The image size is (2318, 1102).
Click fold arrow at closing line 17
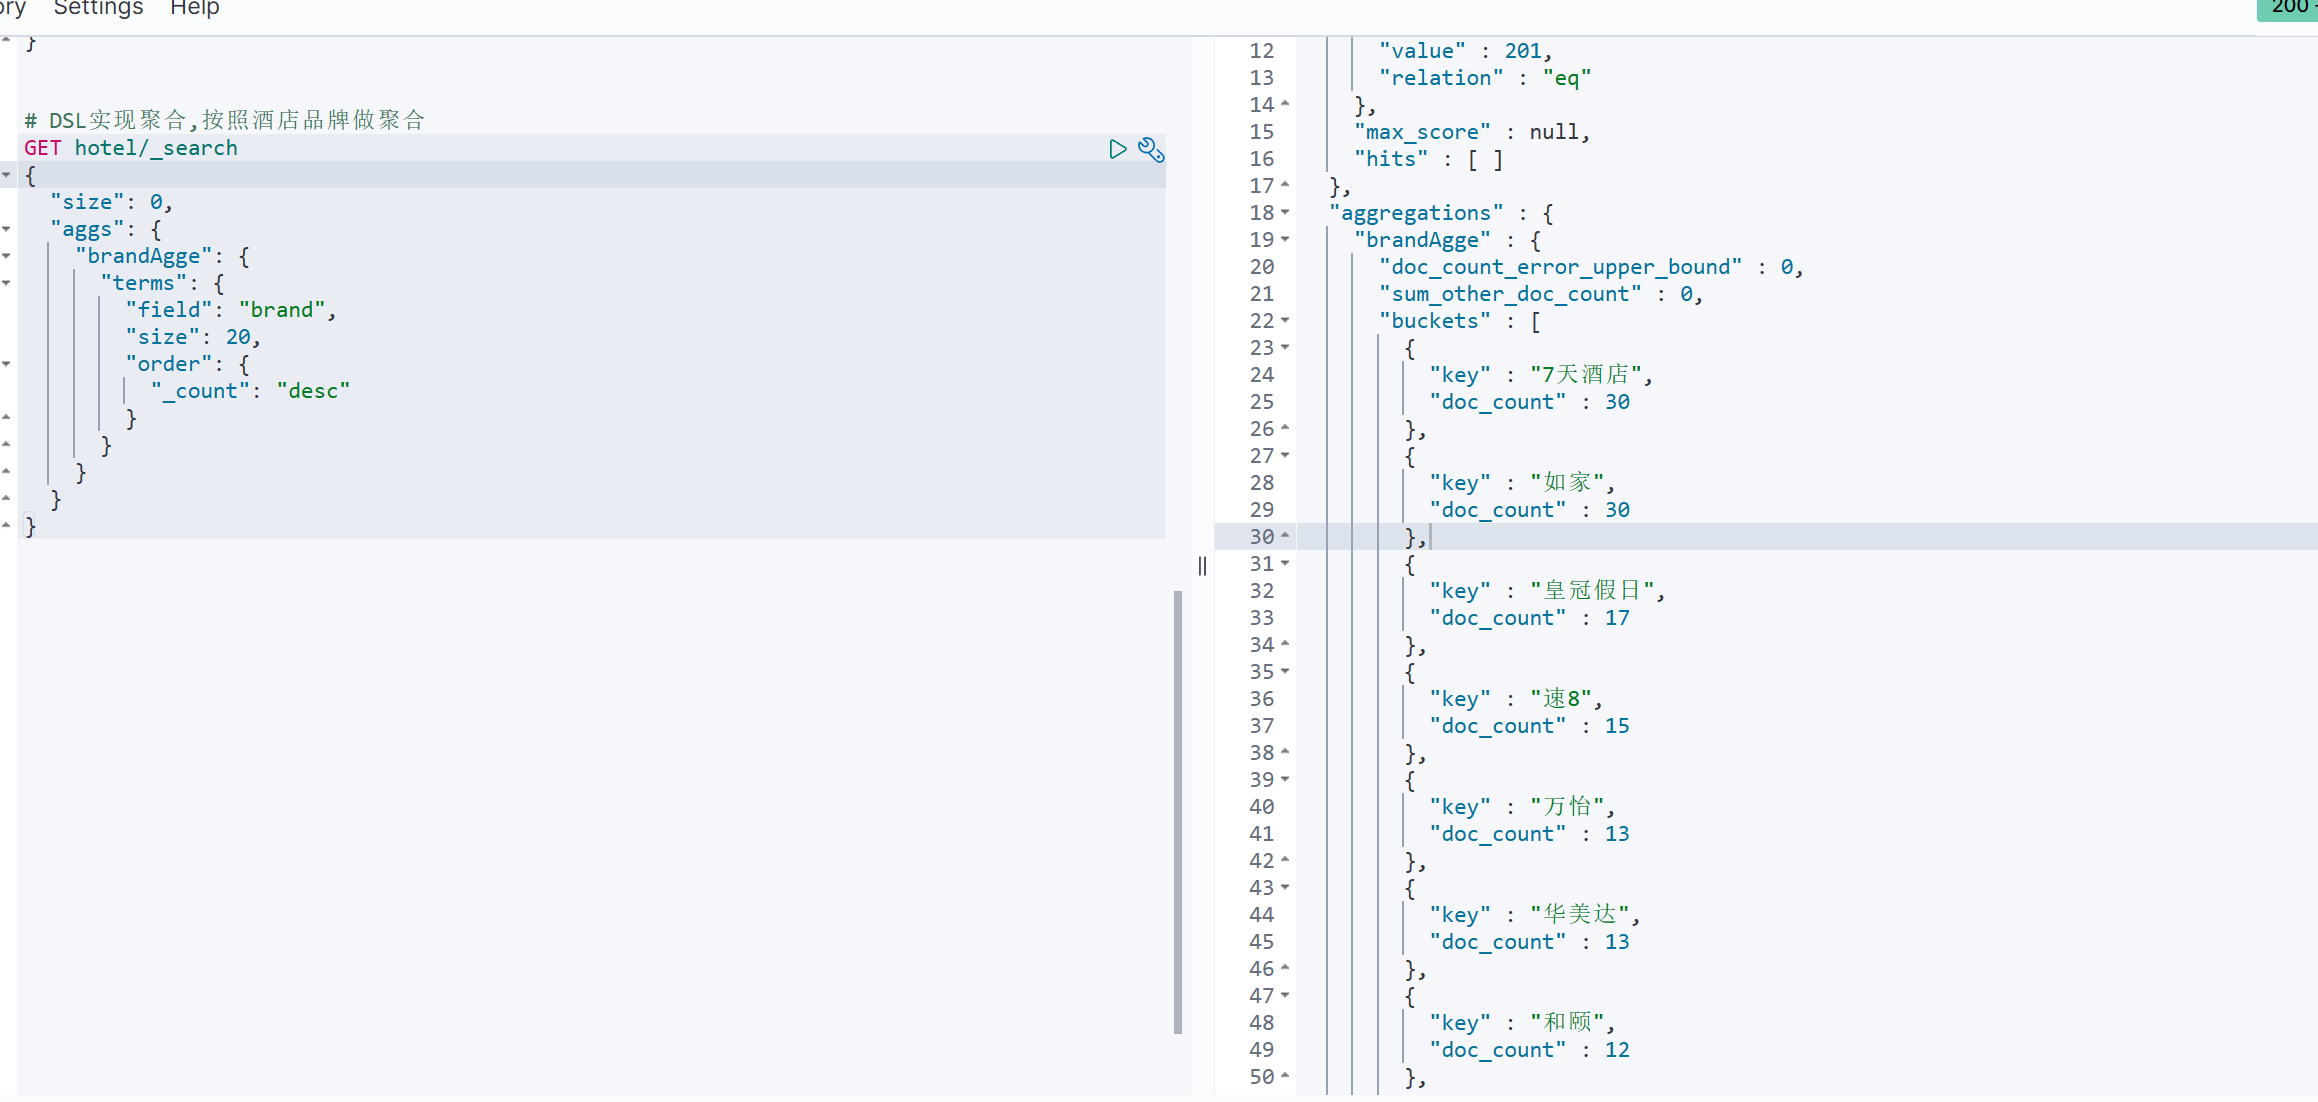click(x=1285, y=185)
